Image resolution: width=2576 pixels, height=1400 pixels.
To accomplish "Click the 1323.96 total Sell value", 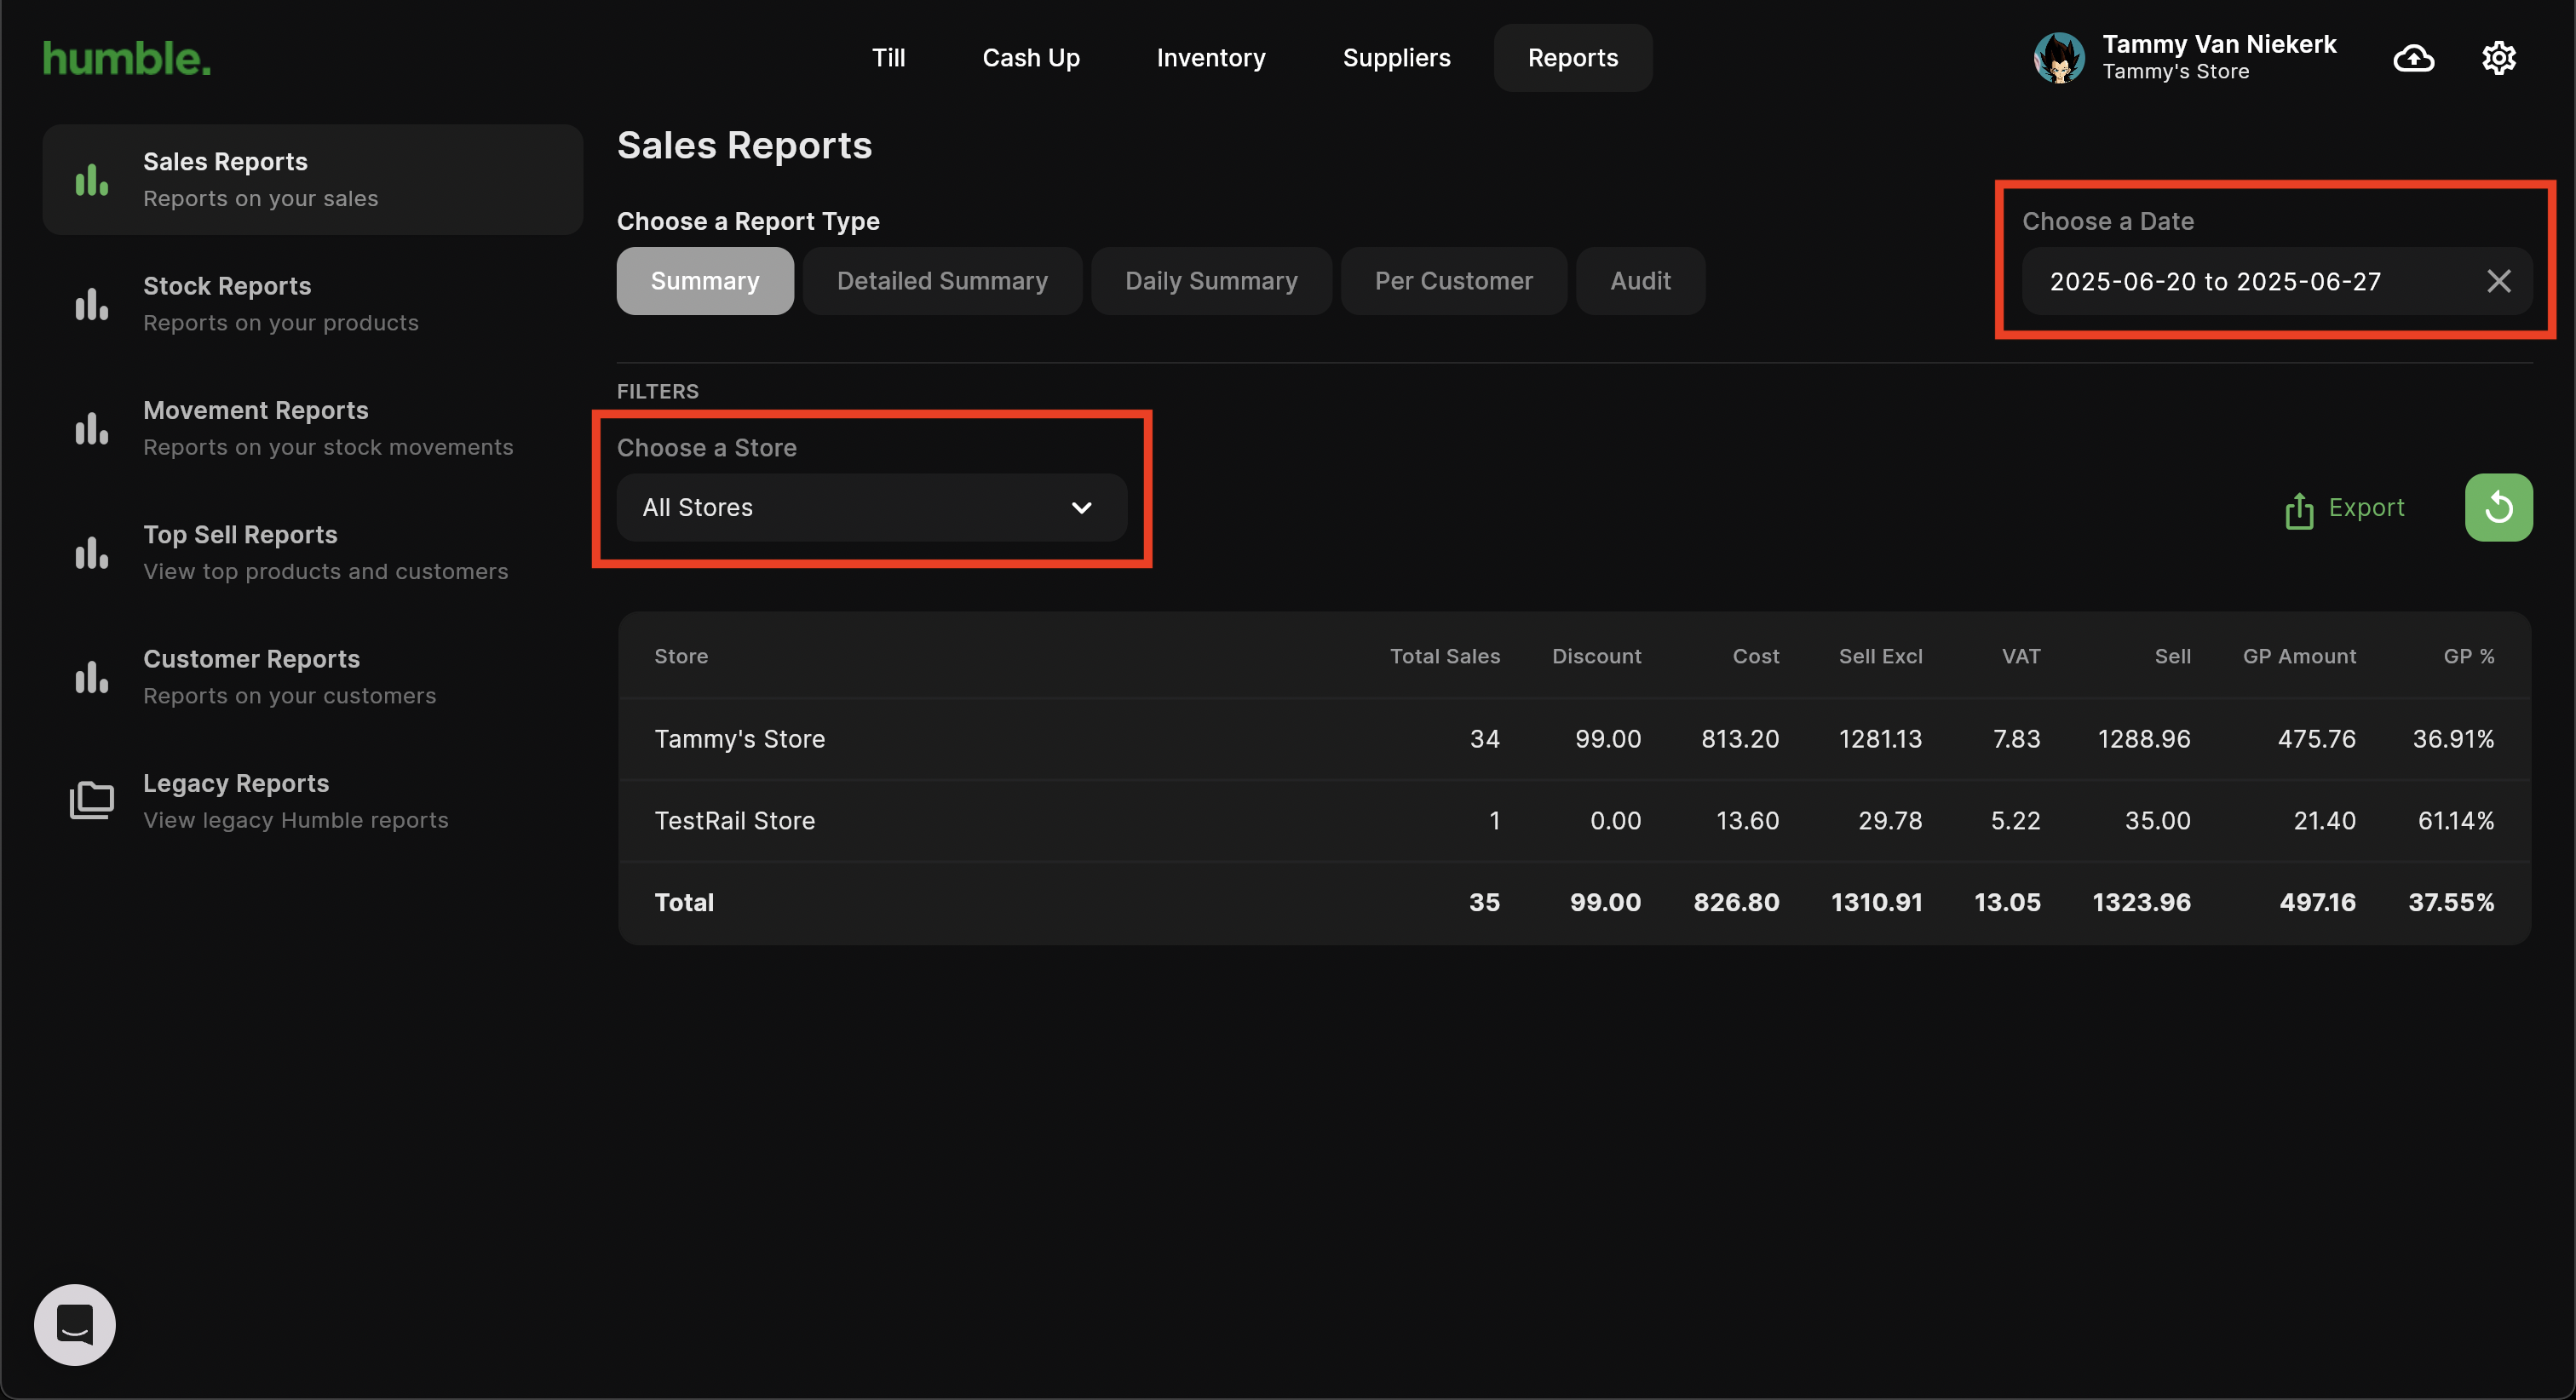I will pos(2141,903).
